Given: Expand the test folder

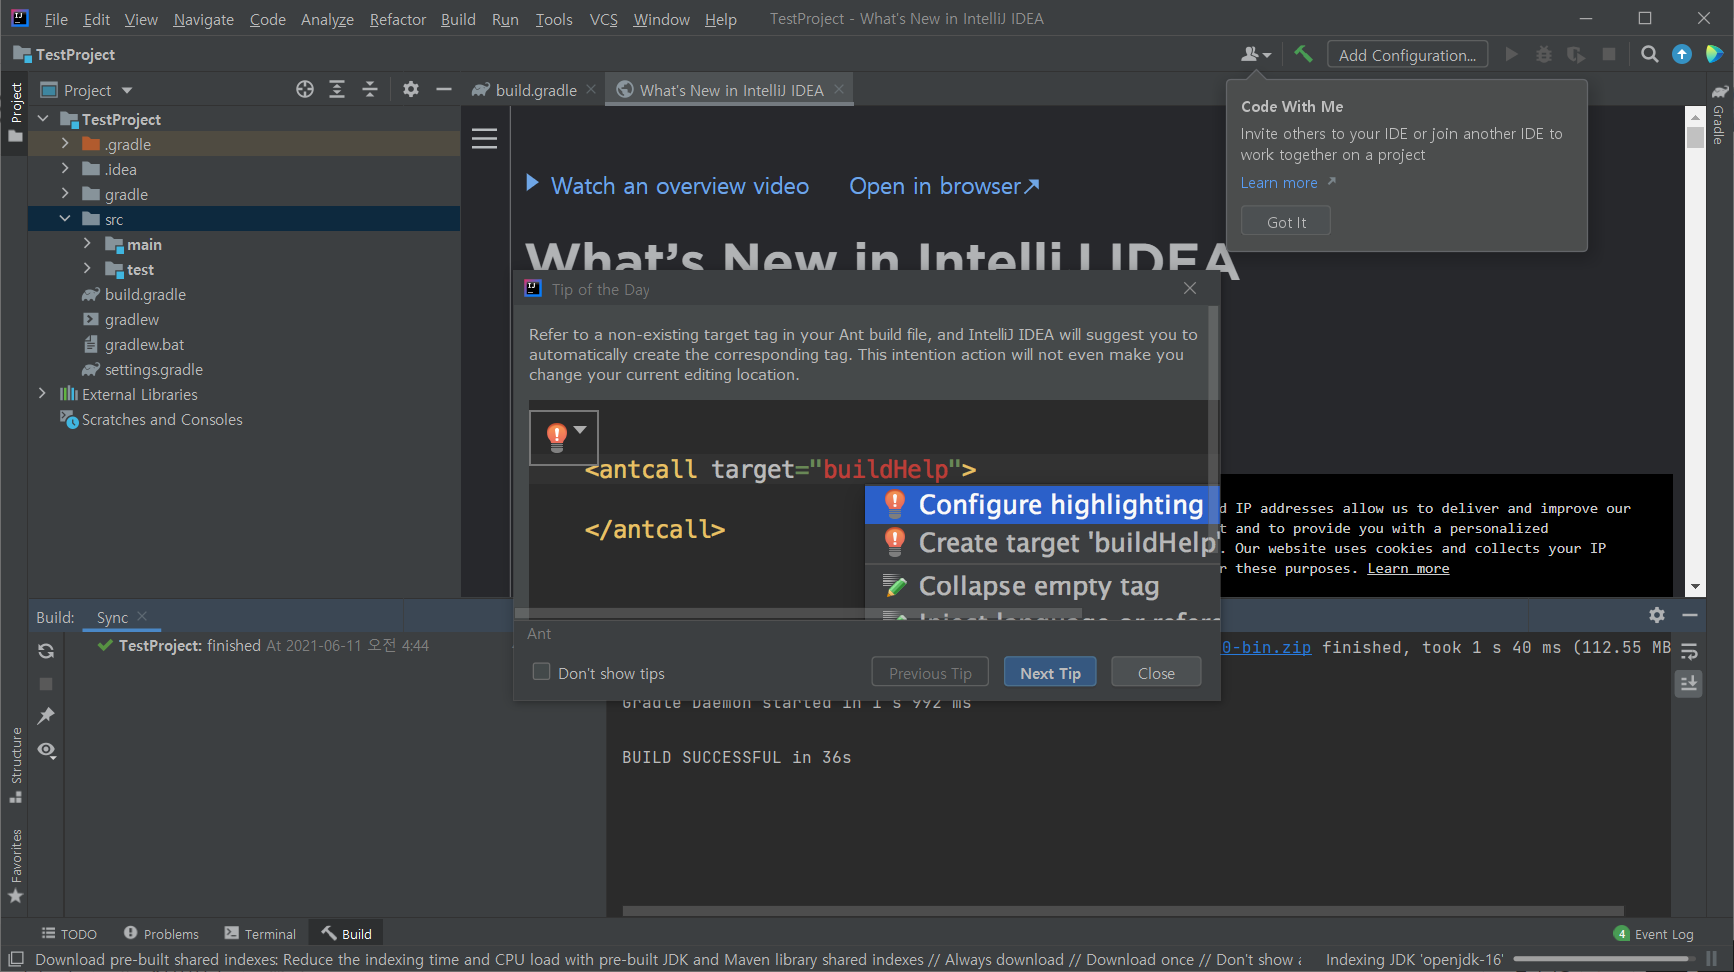Looking at the screenshot, I should click(x=87, y=269).
